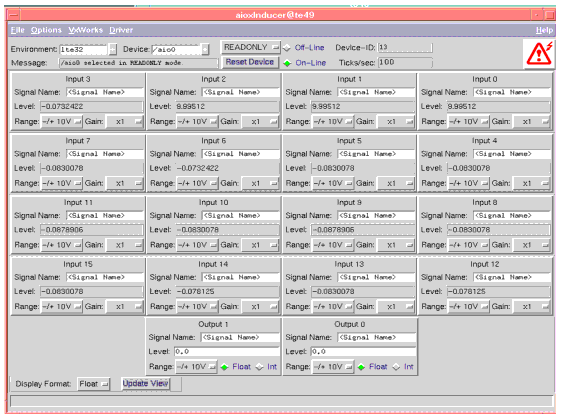Open the window menu button in title bar
Viewport: 561px width, 415px height.
14,15
